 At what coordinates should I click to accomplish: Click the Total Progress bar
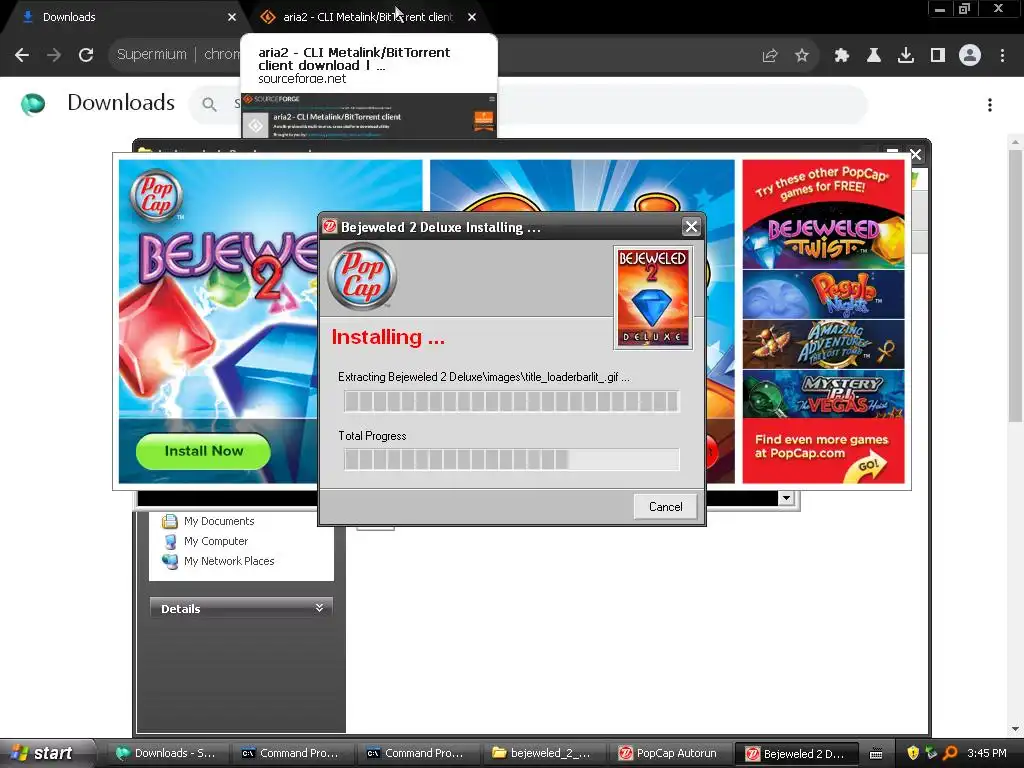tap(511, 460)
